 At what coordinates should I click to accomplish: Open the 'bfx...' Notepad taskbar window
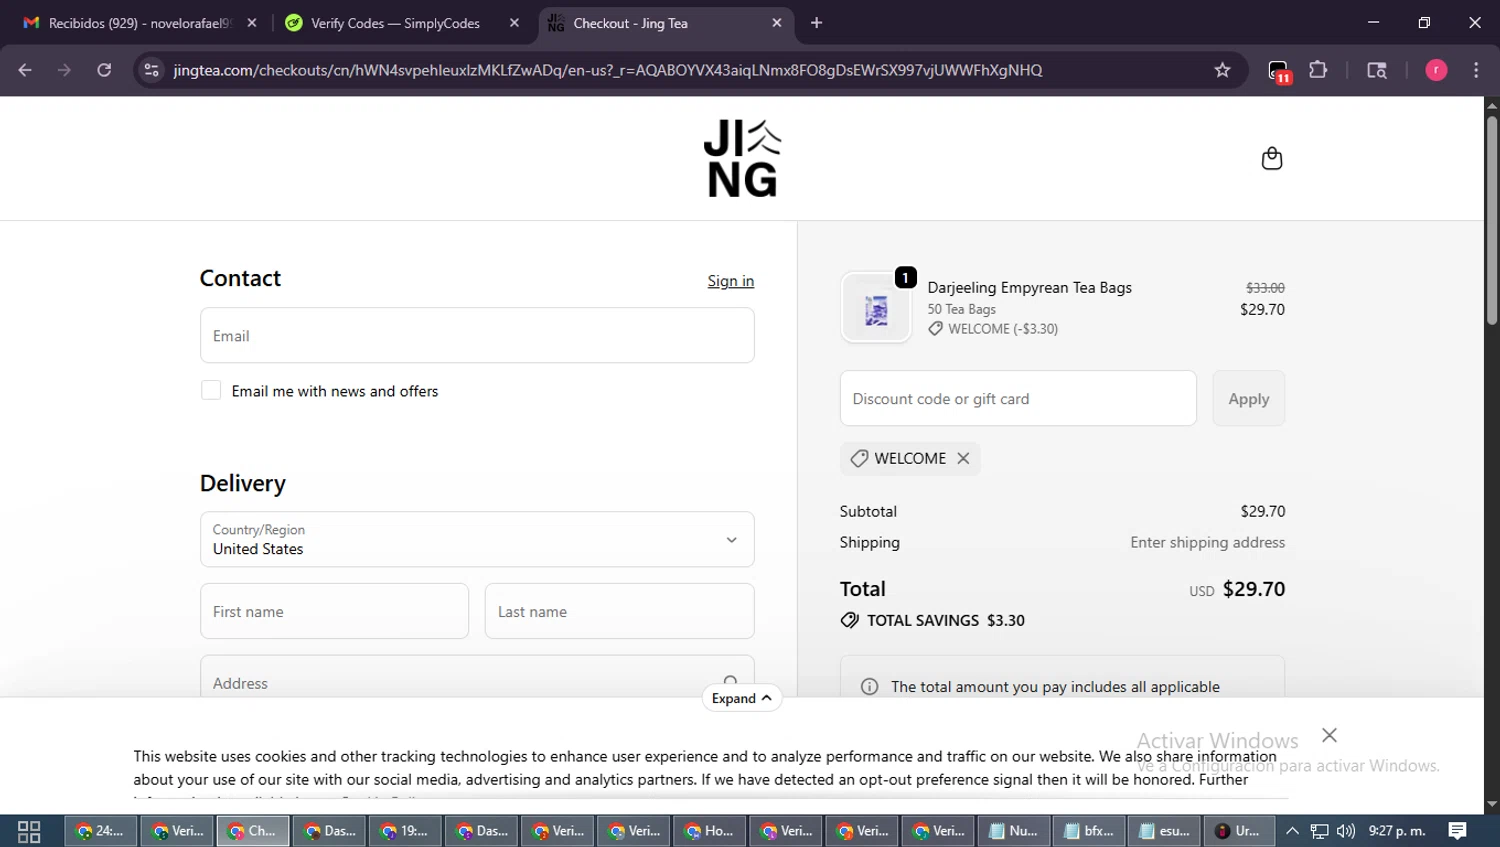click(1089, 831)
